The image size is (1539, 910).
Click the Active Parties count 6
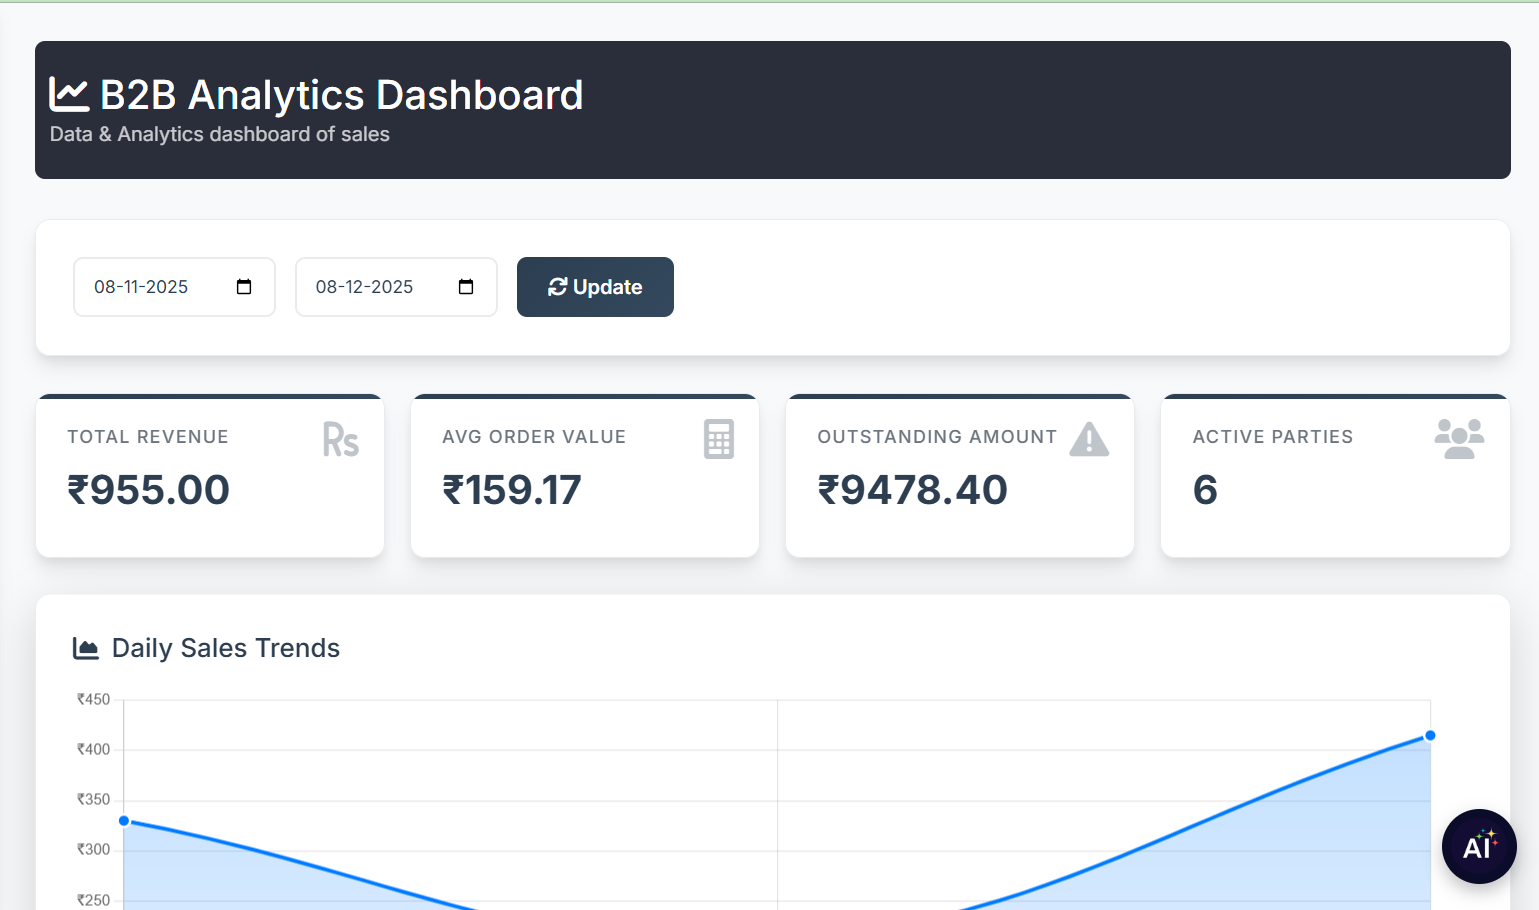tap(1205, 490)
